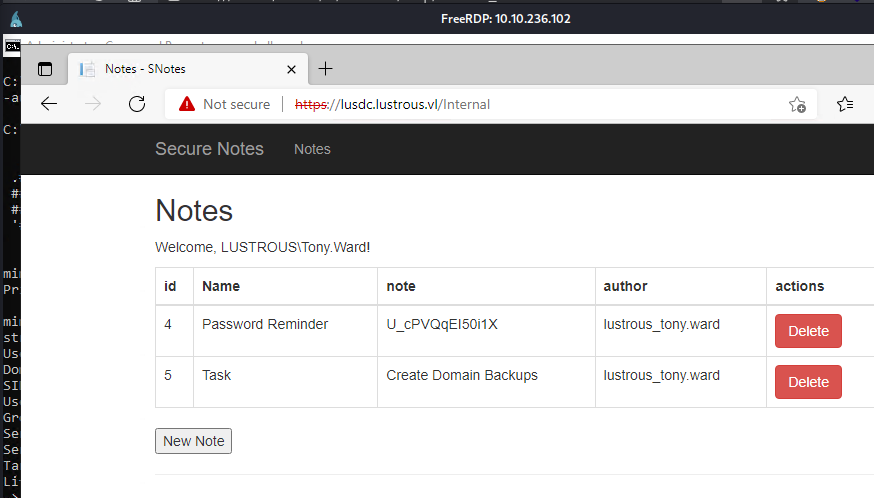Click the browser forward arrow

93,104
